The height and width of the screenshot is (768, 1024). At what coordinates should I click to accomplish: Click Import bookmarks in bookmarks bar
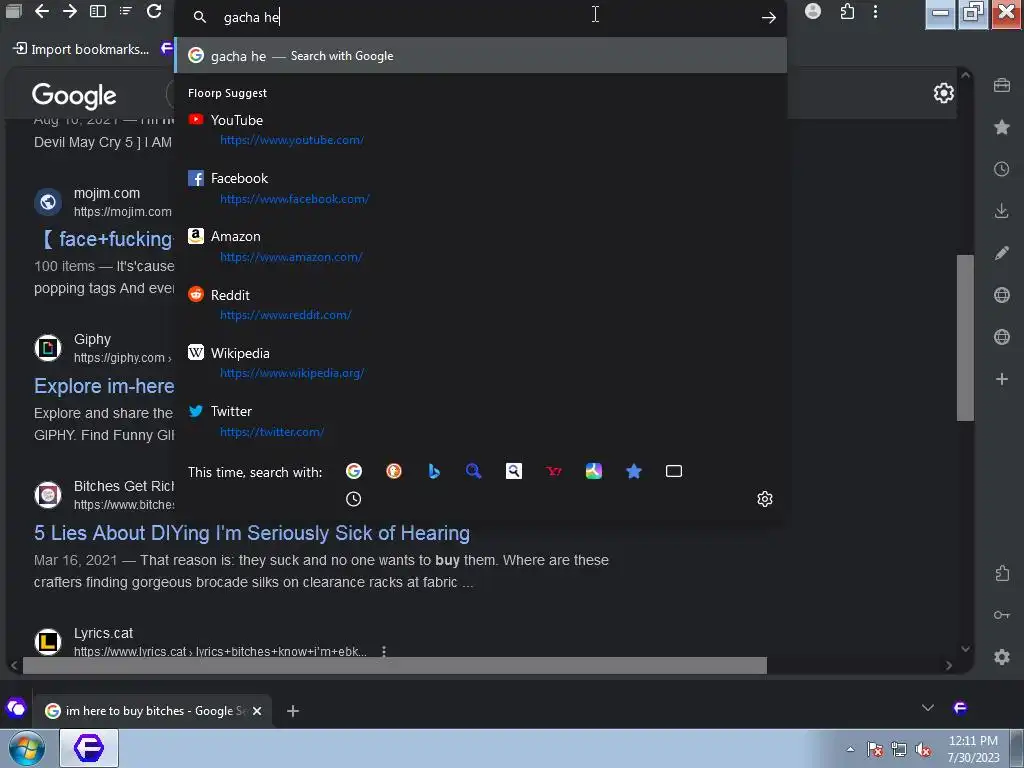pos(82,49)
